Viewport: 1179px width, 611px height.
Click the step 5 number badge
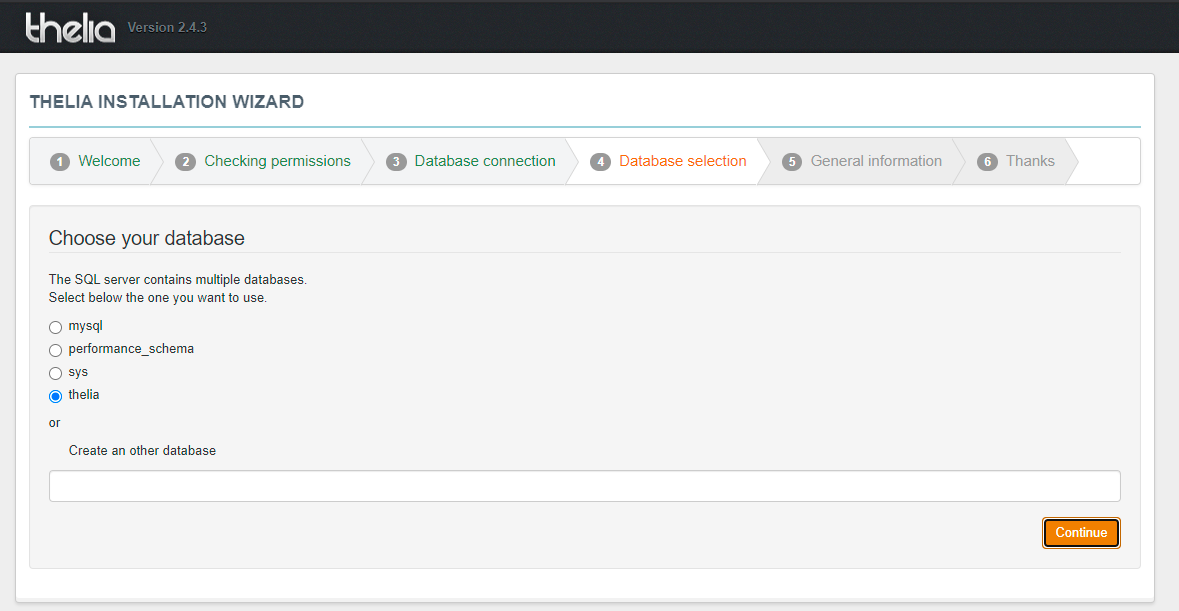pyautogui.click(x=792, y=162)
